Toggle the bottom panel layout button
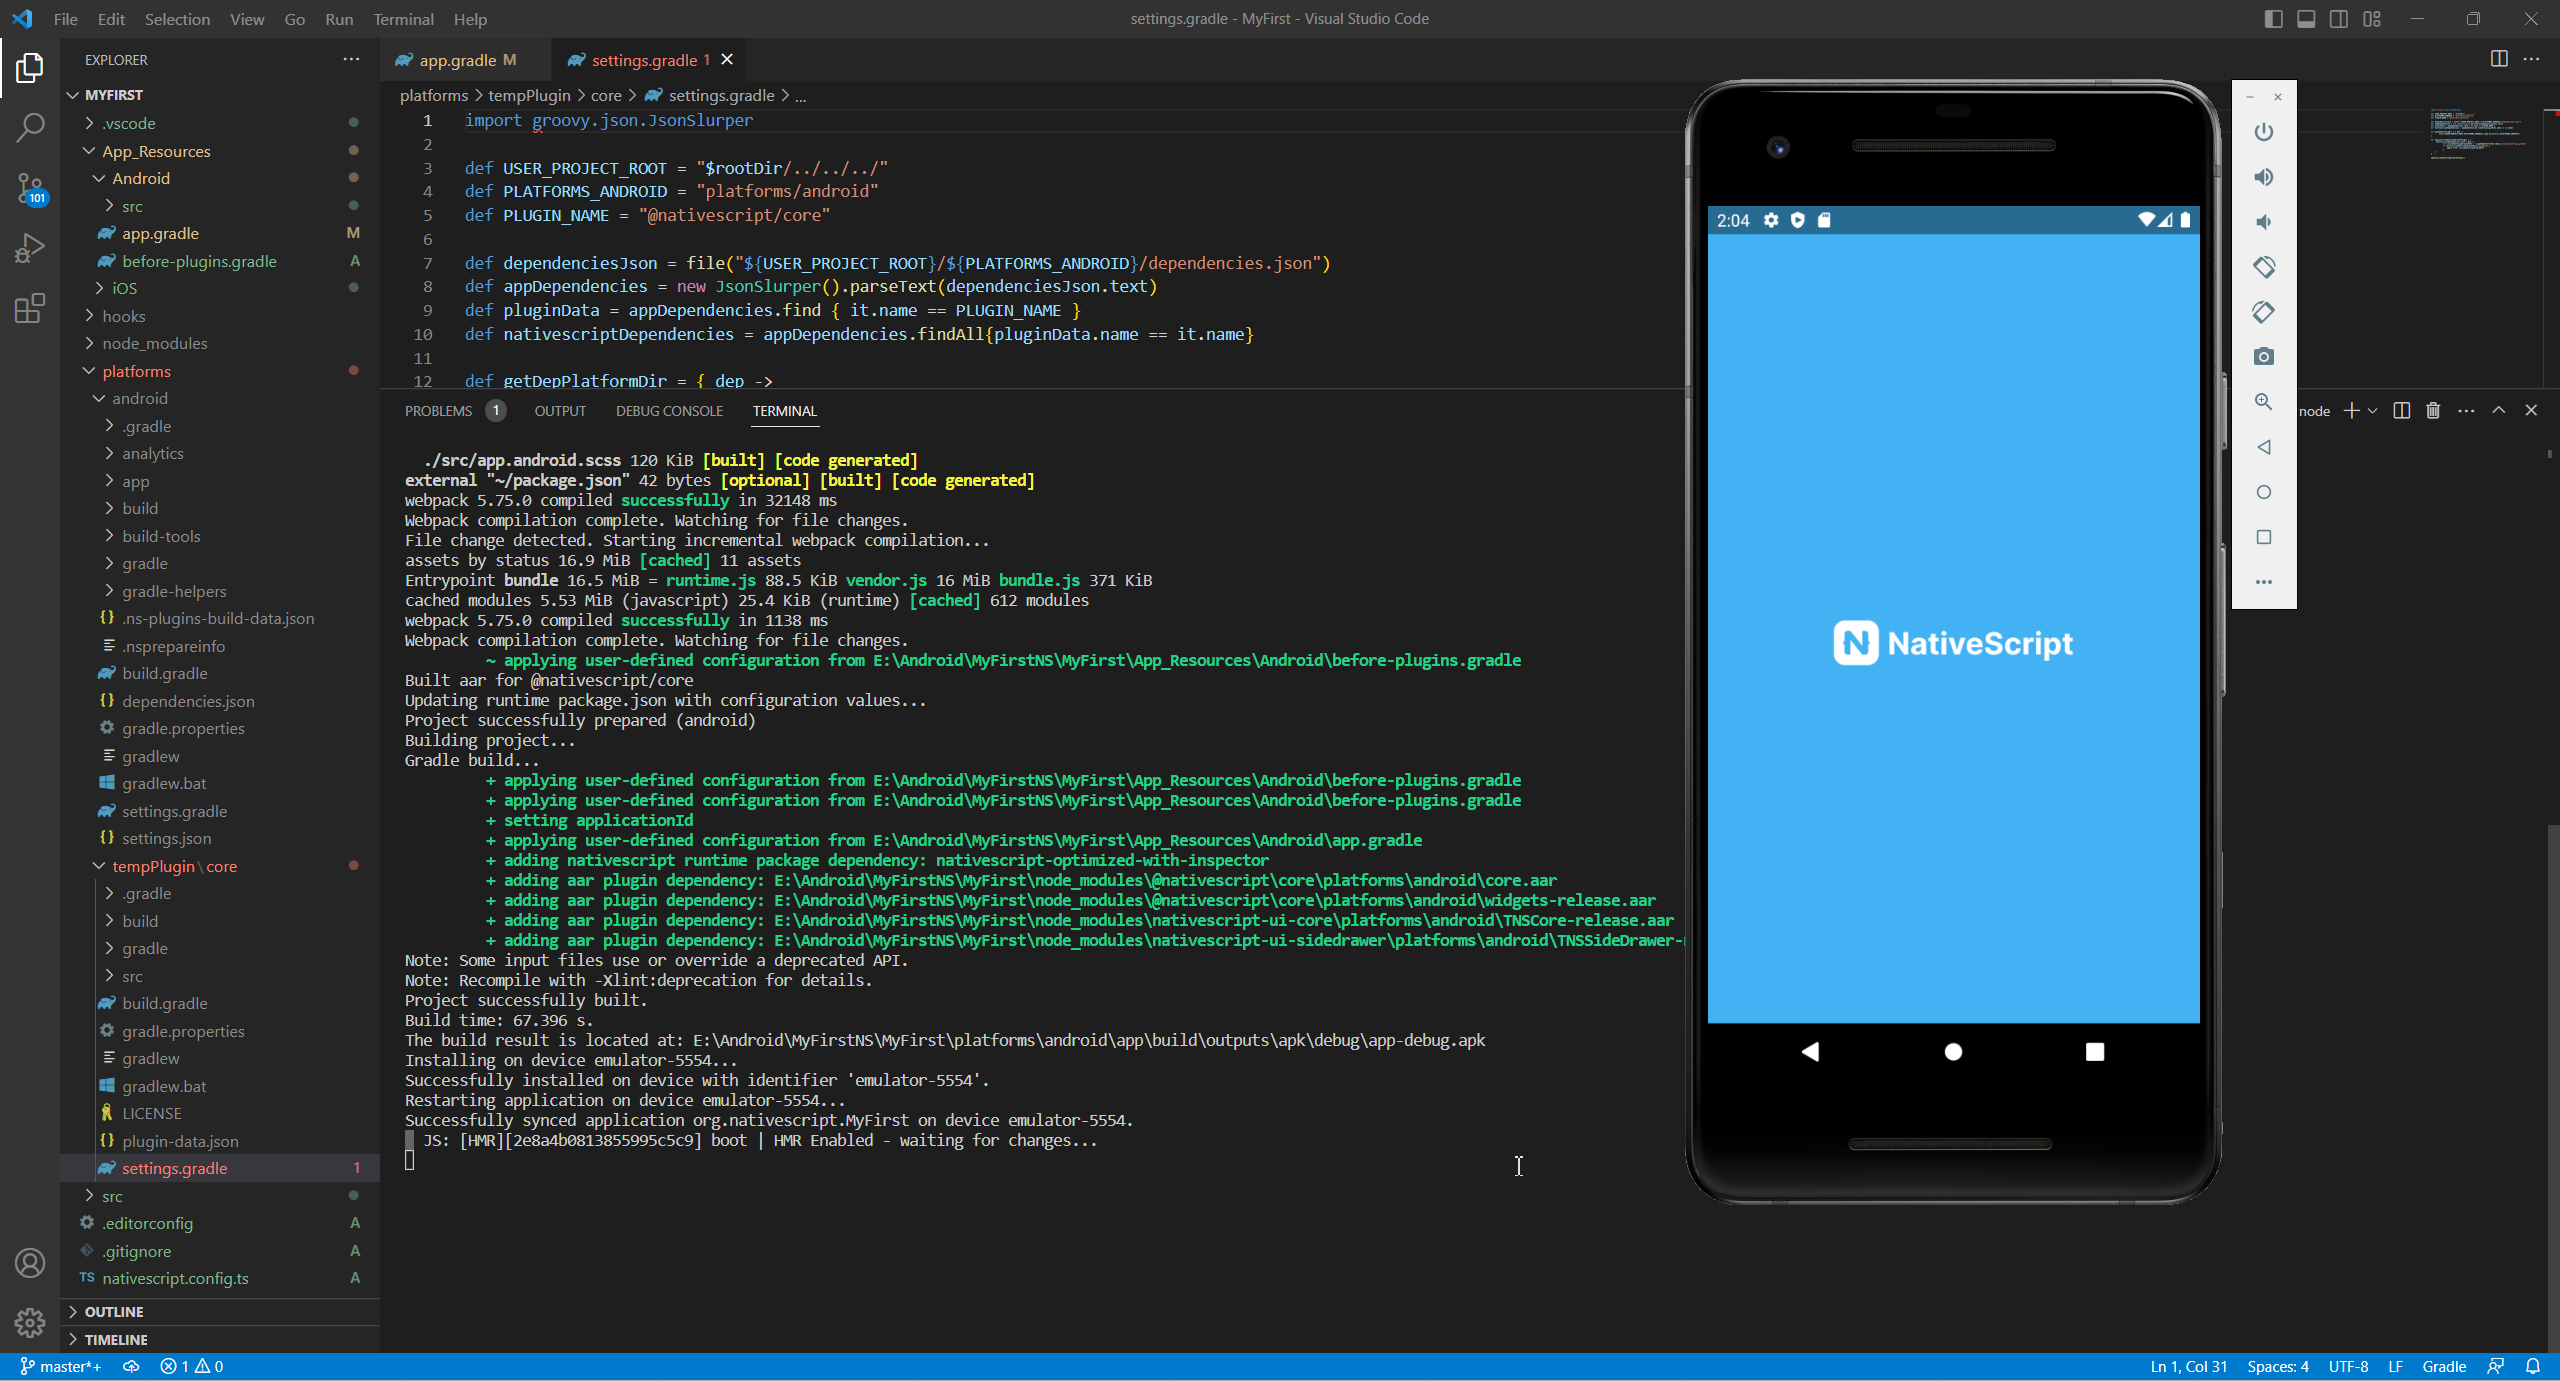The height and width of the screenshot is (1382, 2560). pyautogui.click(x=2306, y=19)
